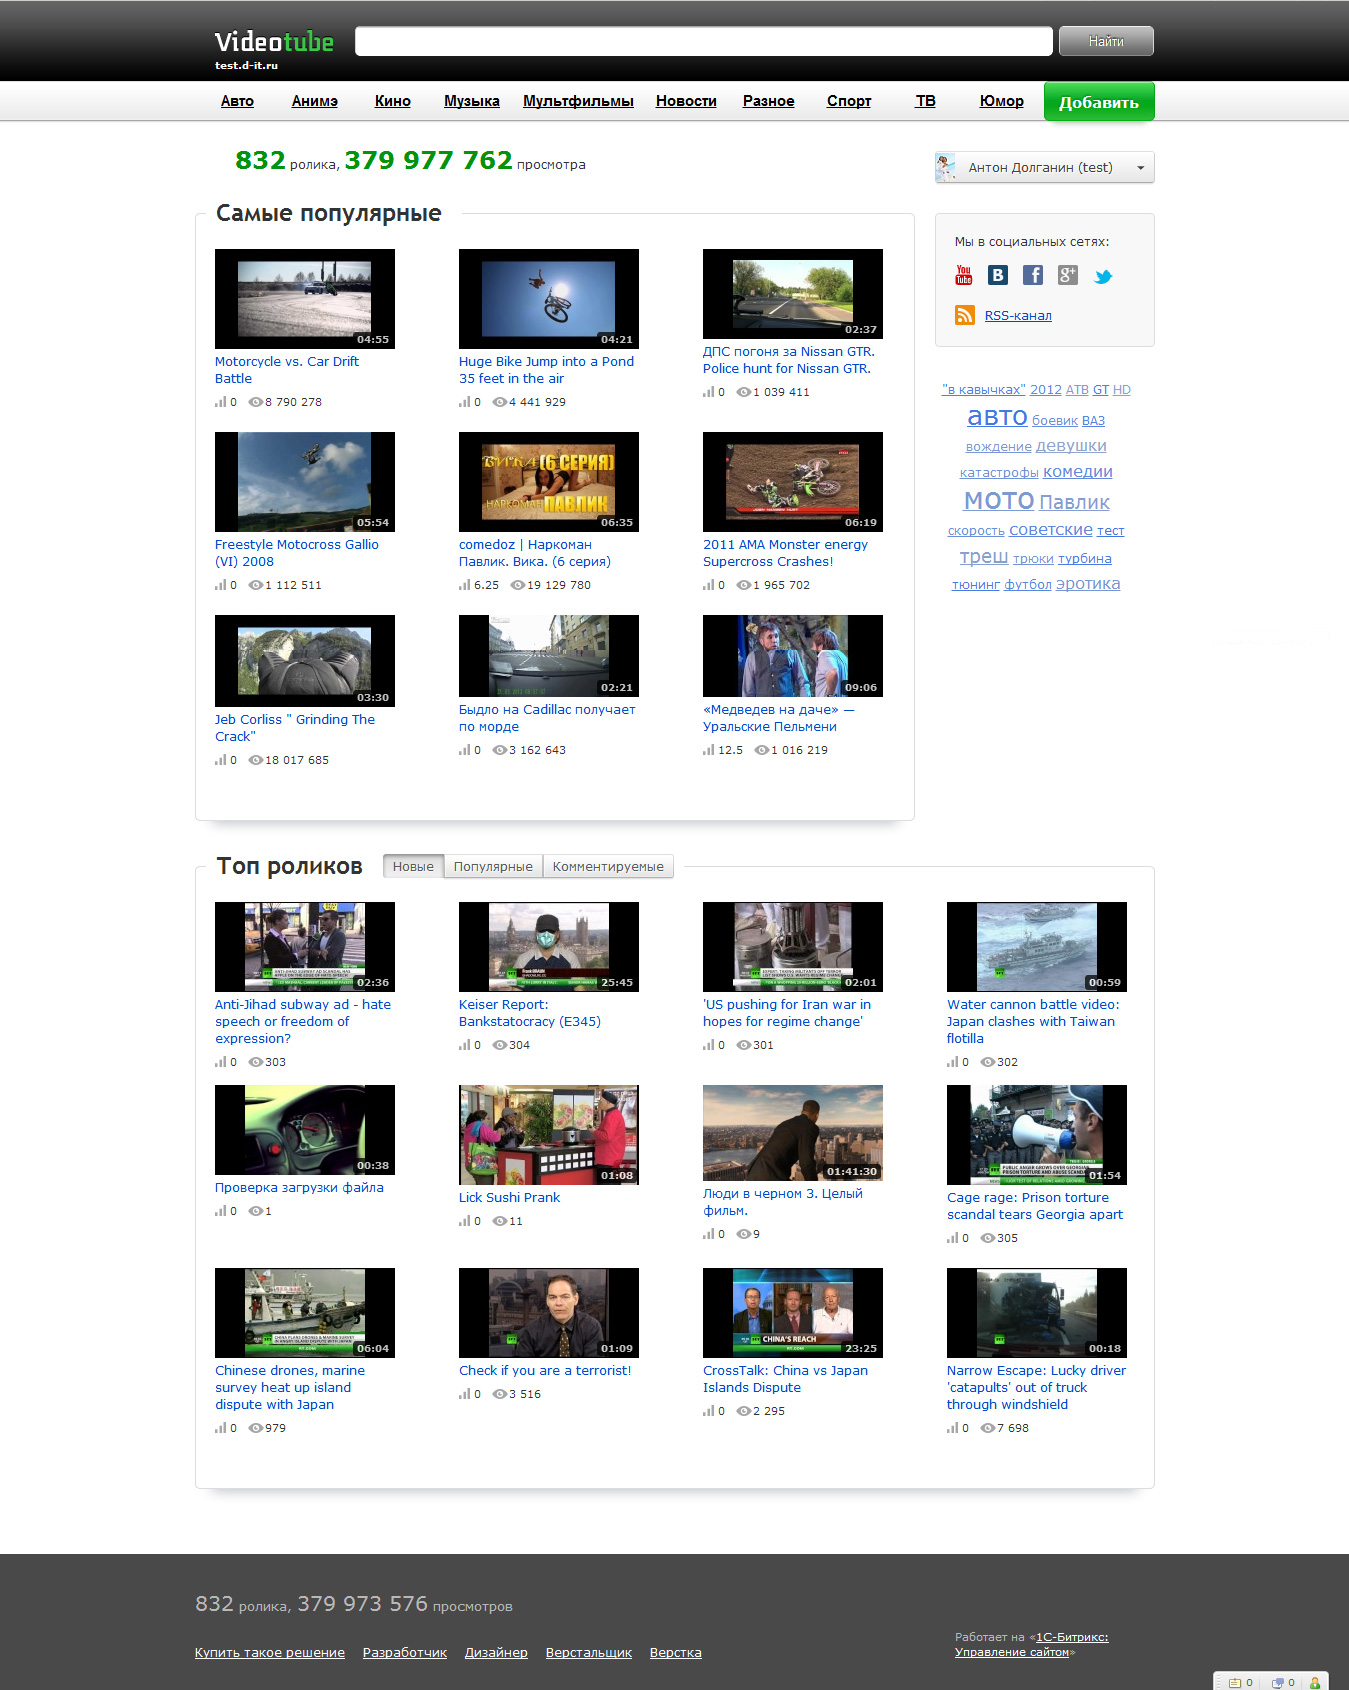
Task: Open the Twitter bird icon
Action: point(1103,277)
